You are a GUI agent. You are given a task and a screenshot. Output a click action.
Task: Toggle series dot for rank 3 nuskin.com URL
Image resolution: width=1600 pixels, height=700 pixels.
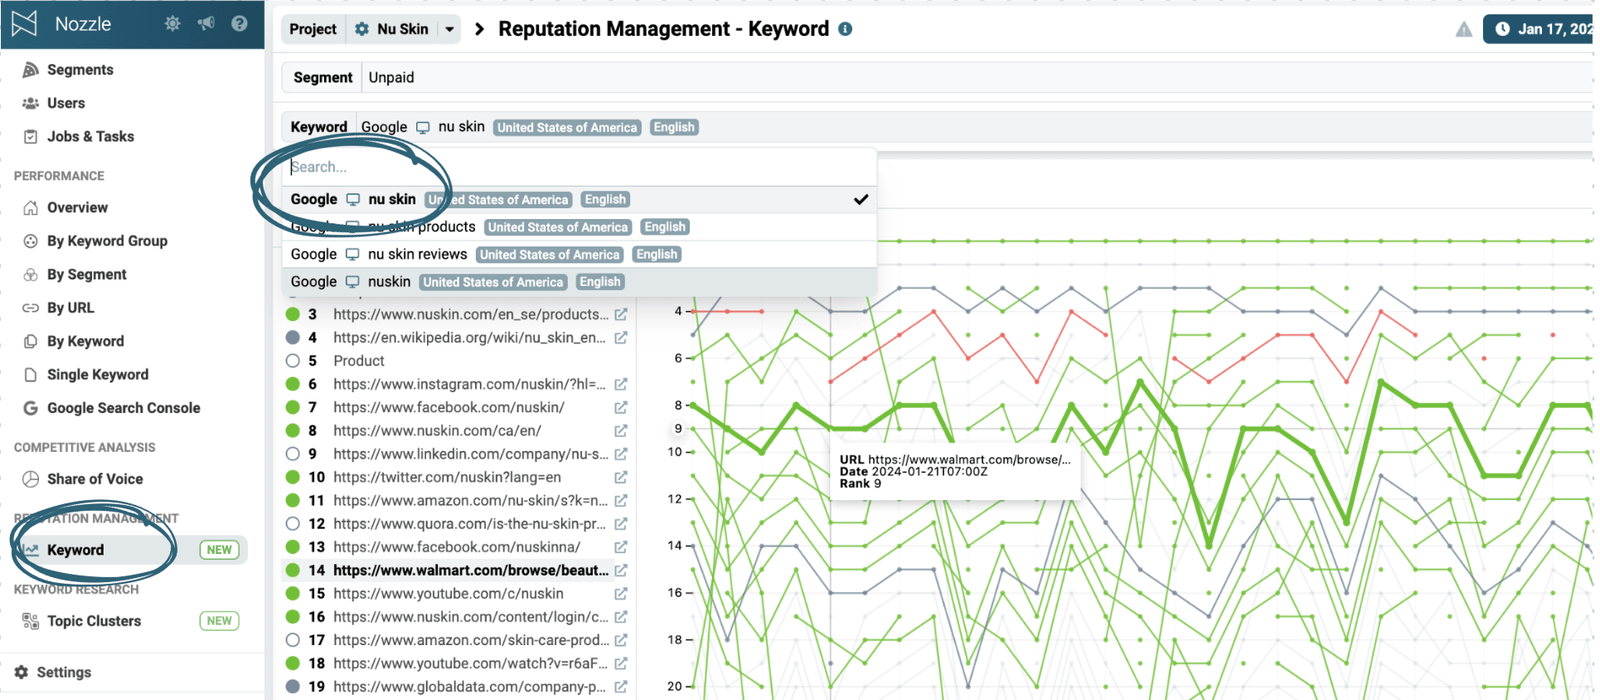point(293,314)
